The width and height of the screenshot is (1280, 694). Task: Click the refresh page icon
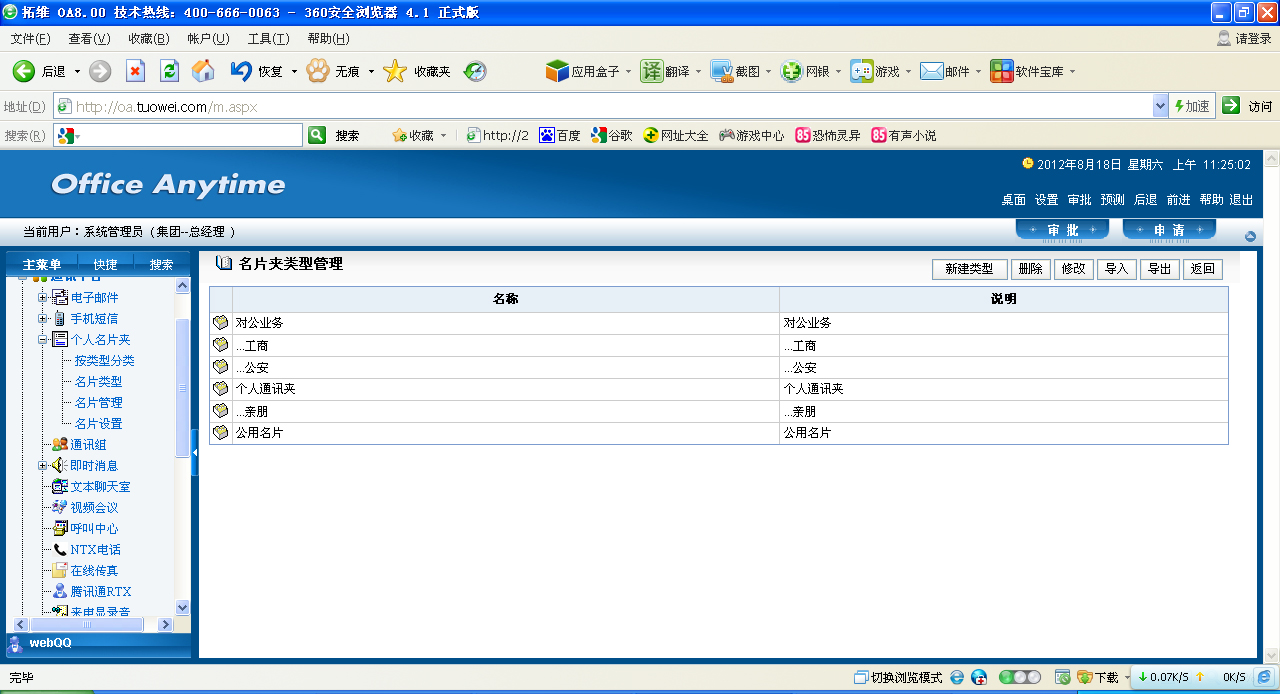[169, 71]
